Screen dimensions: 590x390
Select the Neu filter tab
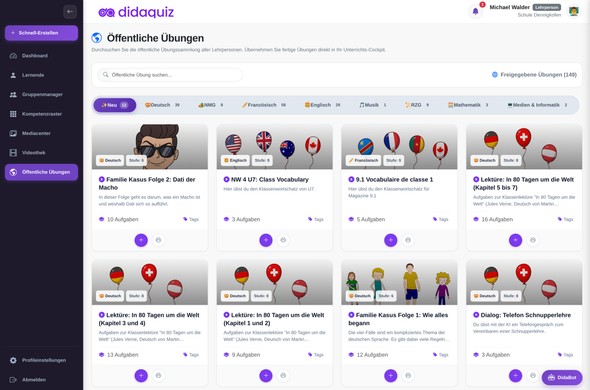tap(114, 105)
